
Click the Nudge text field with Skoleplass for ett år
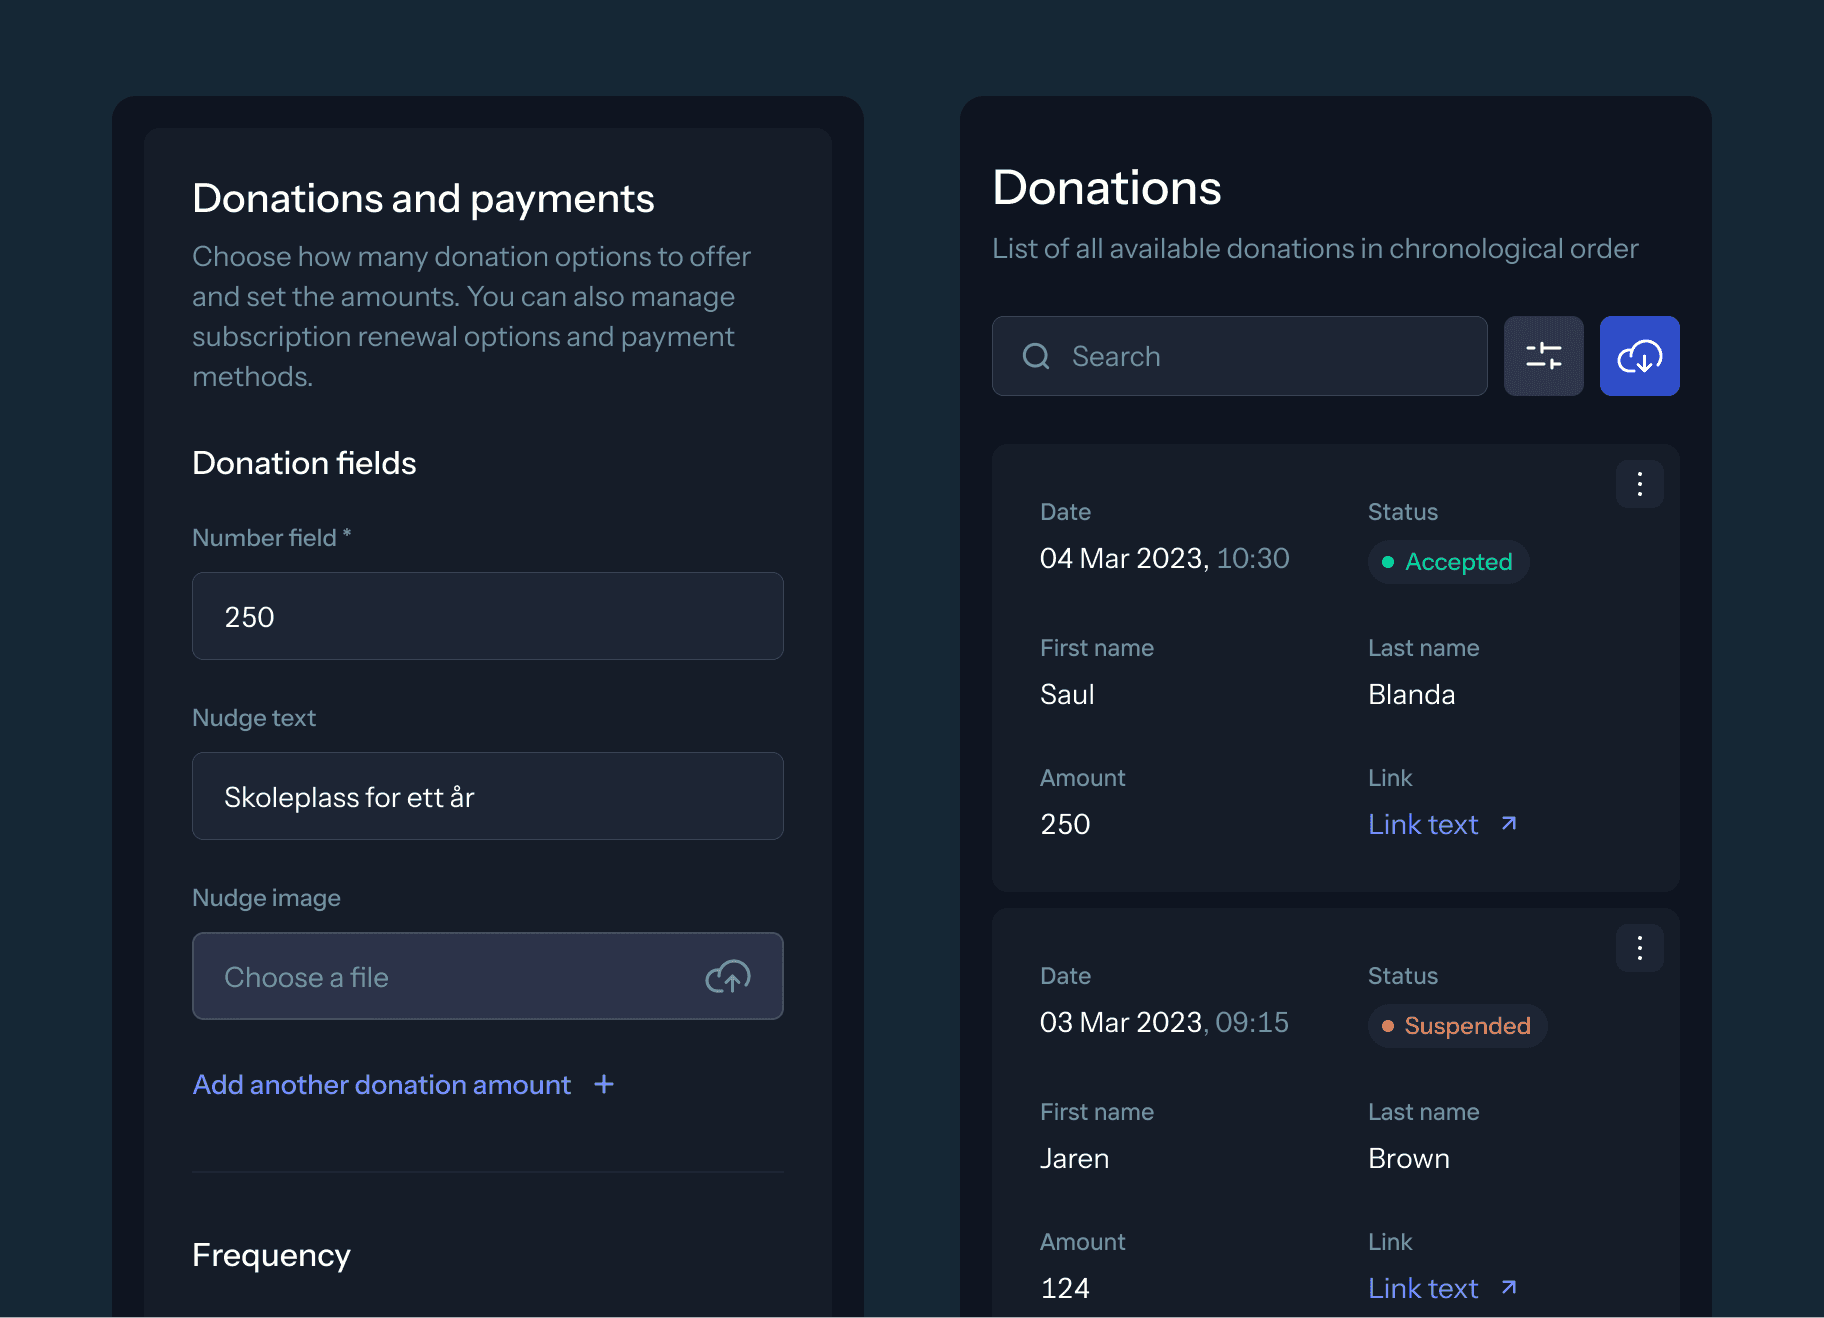[488, 796]
